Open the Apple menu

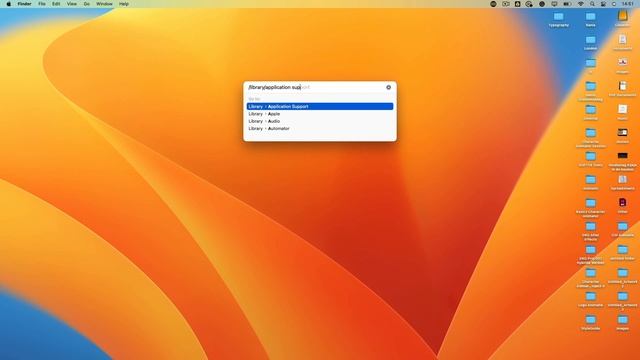tap(9, 4)
